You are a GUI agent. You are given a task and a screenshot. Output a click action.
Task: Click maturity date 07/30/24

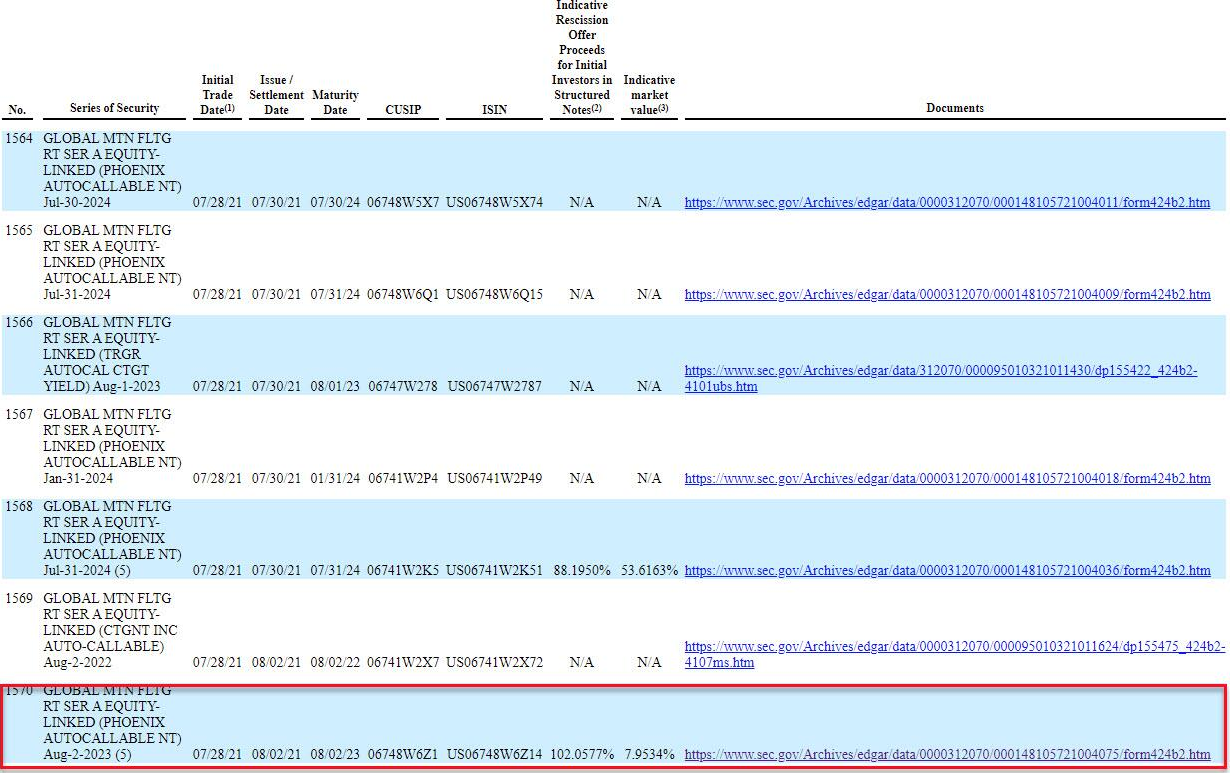[x=335, y=202]
